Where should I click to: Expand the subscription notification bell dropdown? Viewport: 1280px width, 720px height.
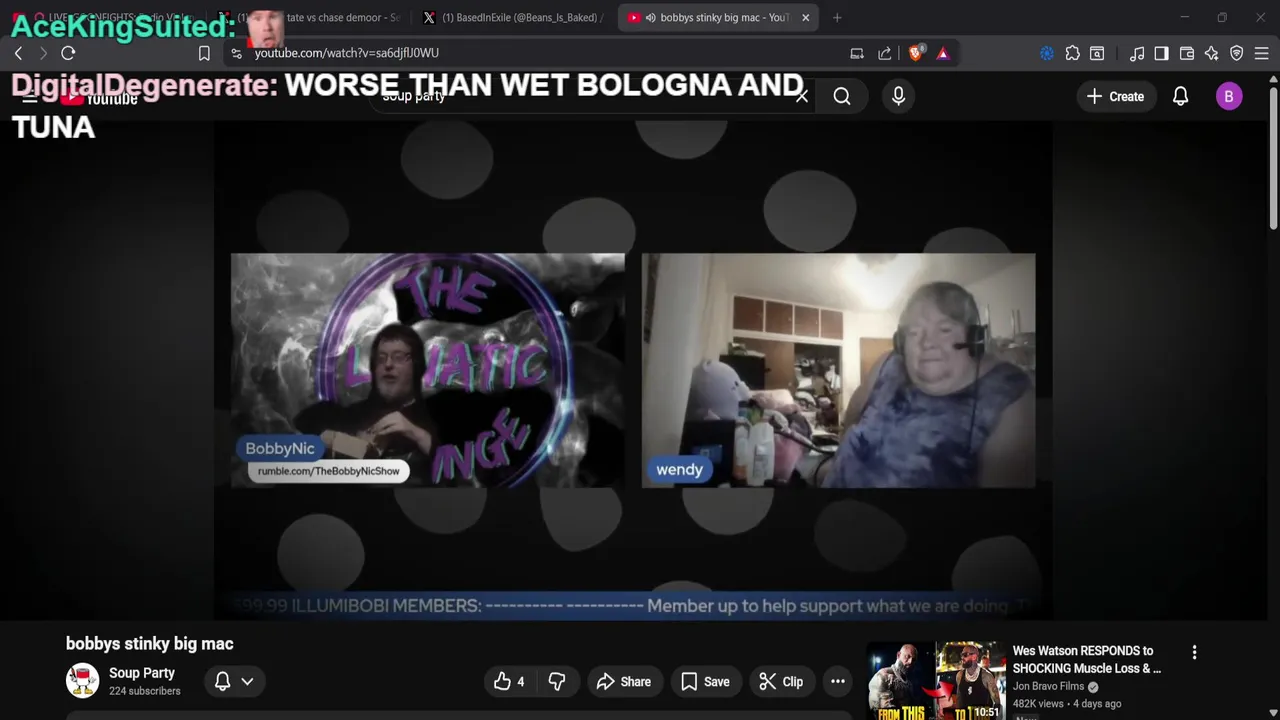pyautogui.click(x=234, y=681)
